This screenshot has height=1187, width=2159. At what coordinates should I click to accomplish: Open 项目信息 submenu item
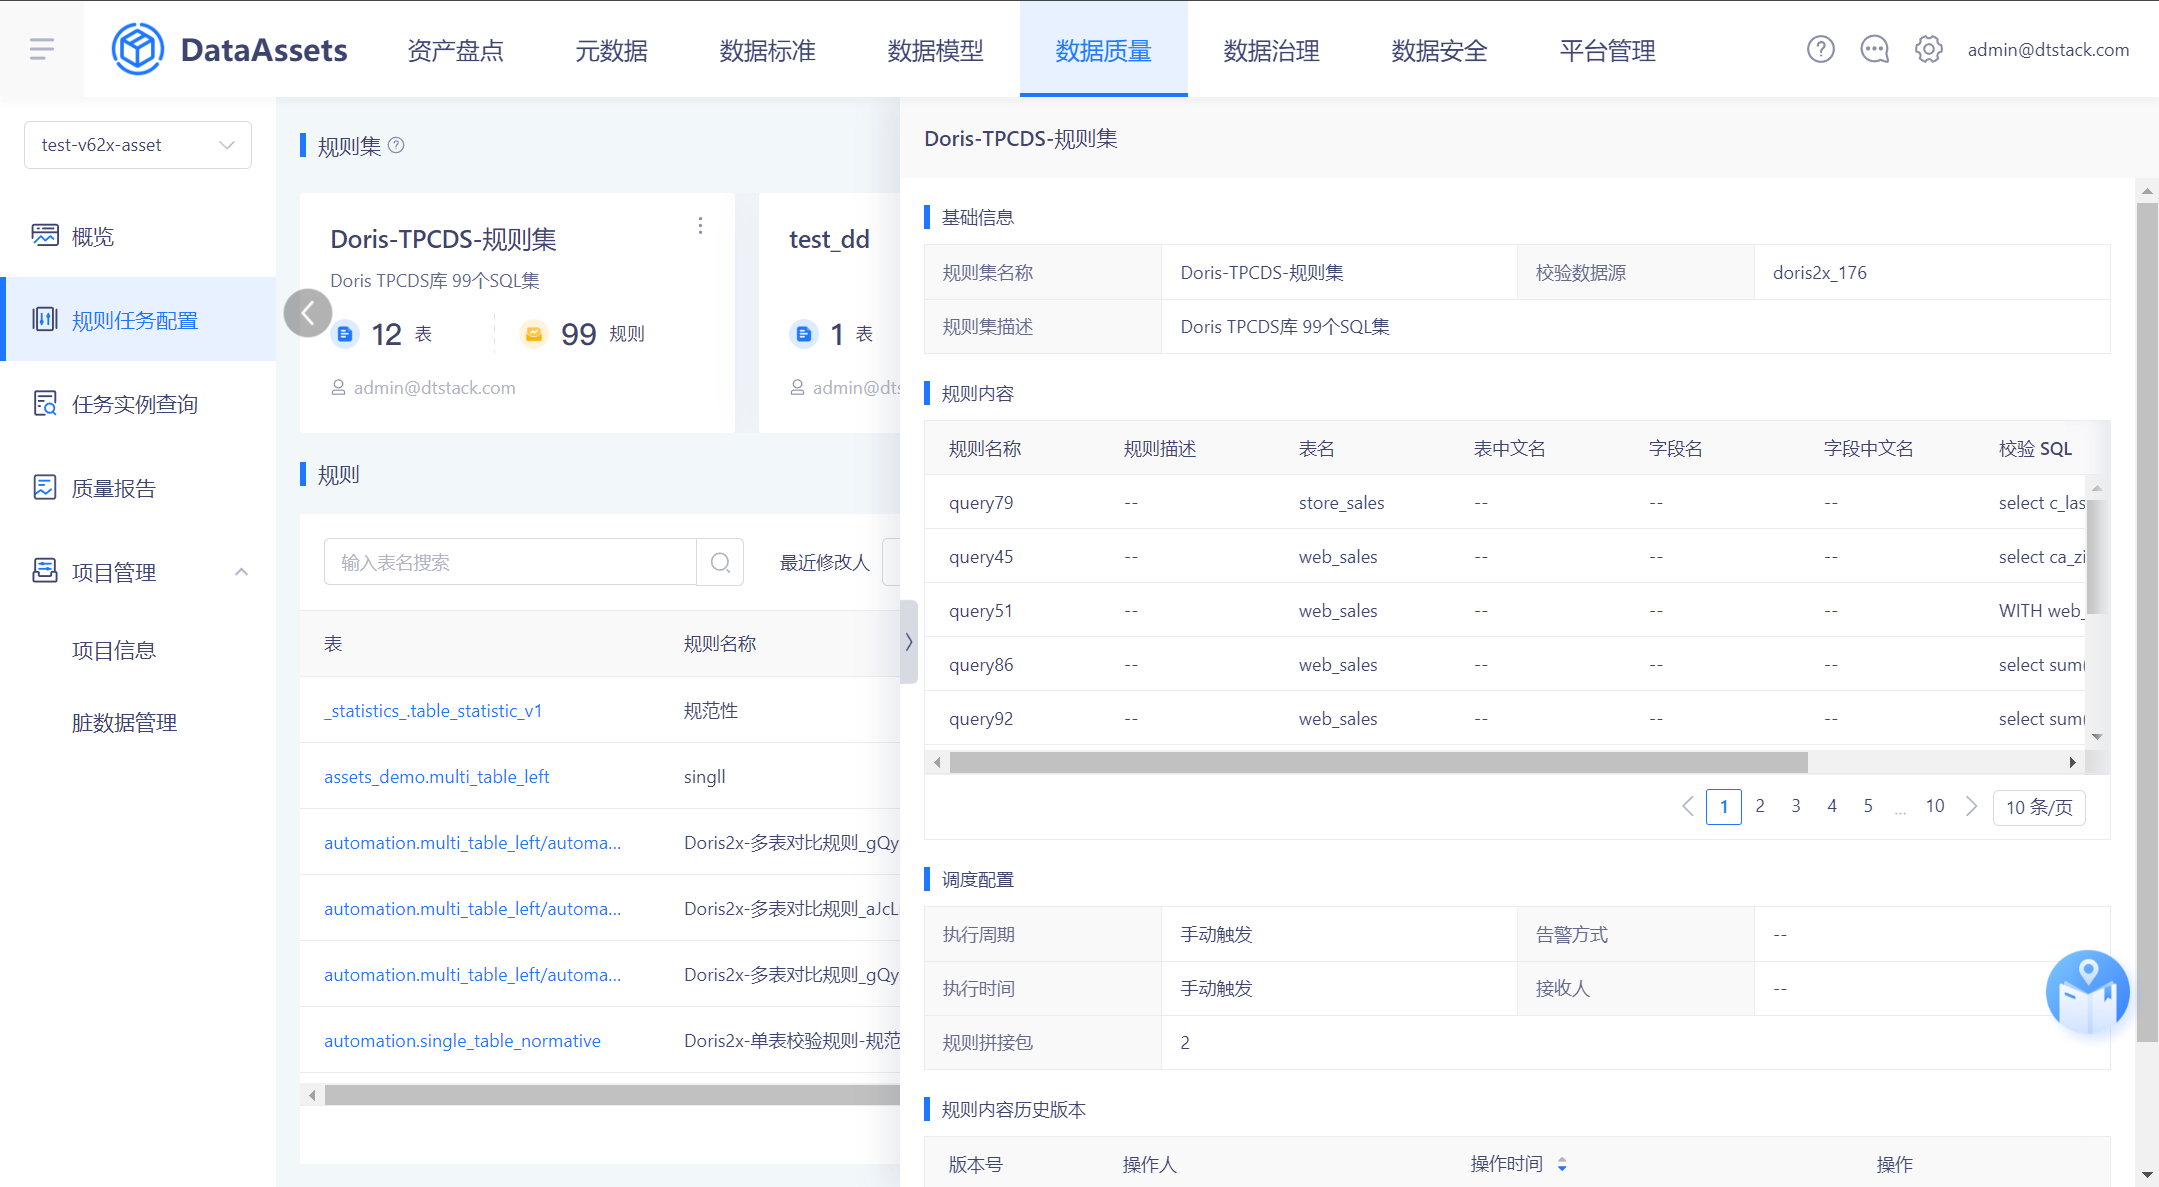click(114, 650)
